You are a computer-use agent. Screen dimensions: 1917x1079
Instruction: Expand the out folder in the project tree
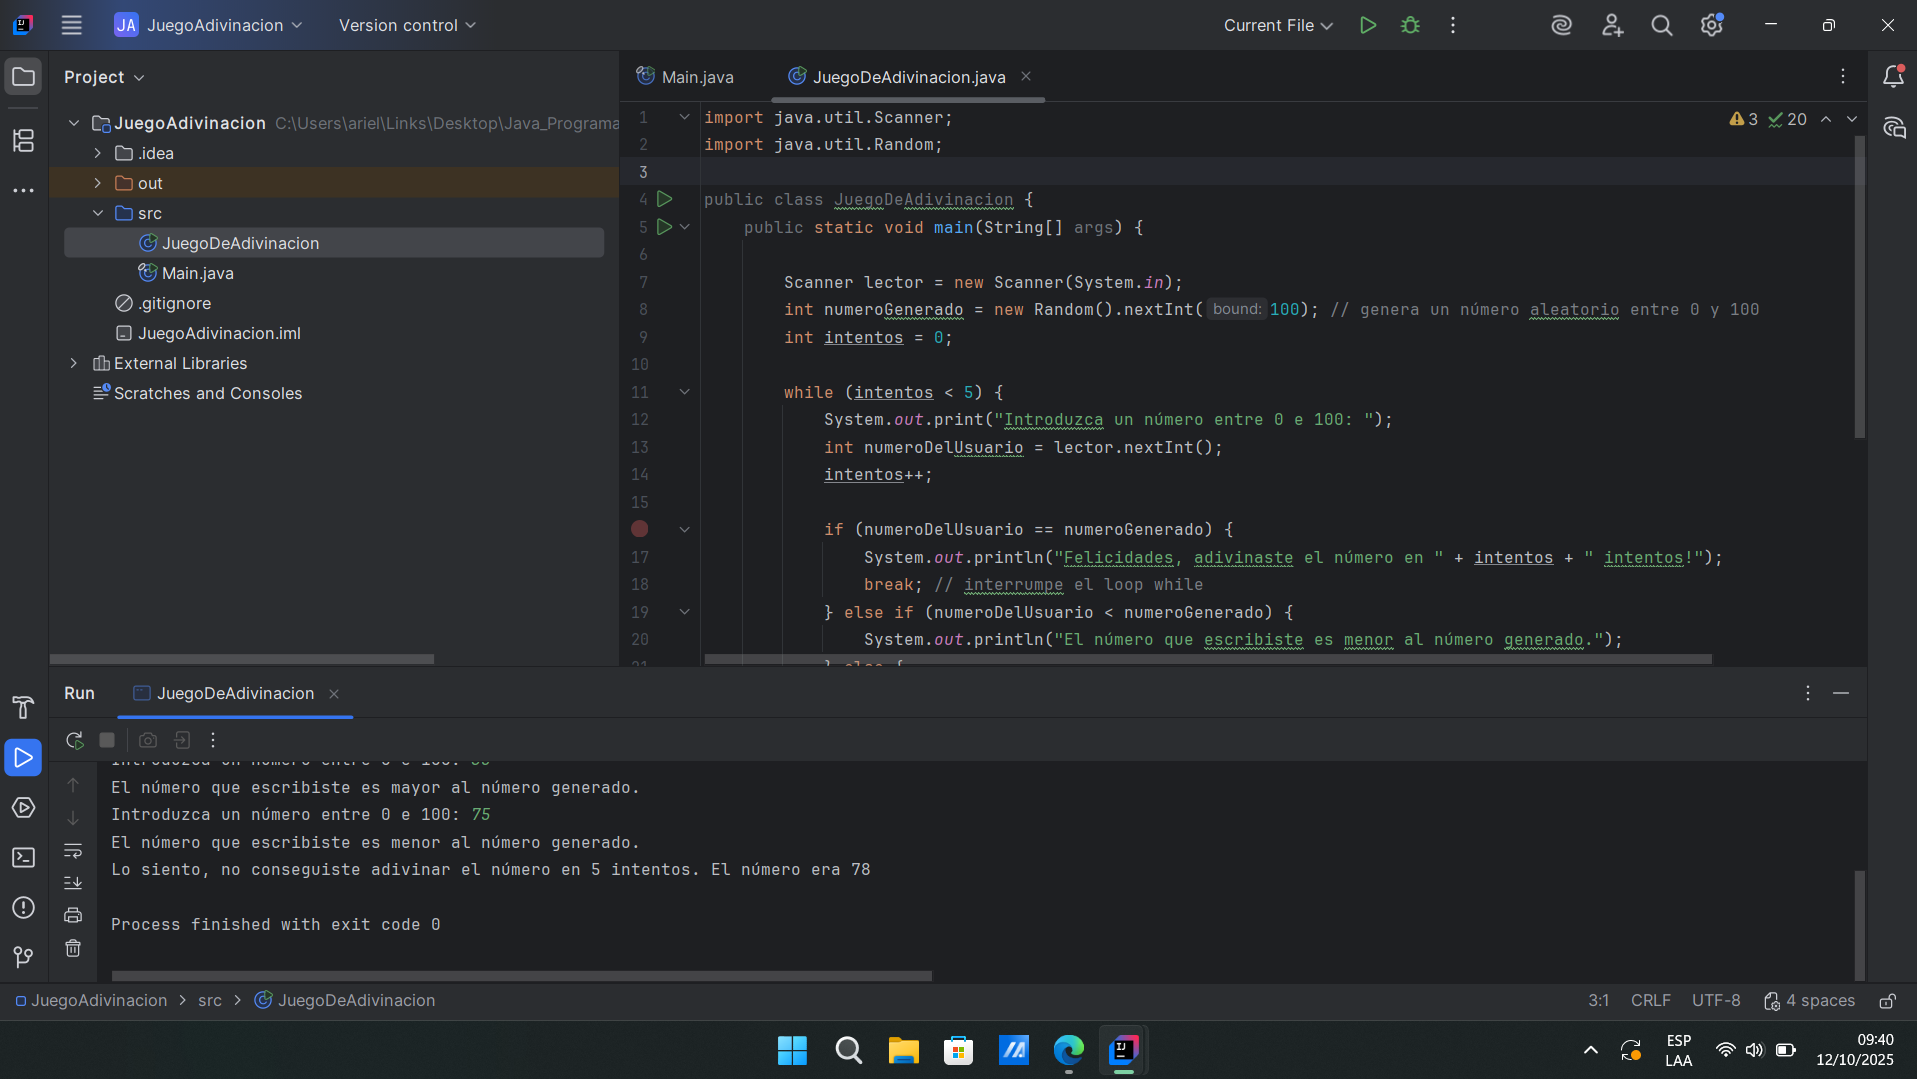[98, 183]
